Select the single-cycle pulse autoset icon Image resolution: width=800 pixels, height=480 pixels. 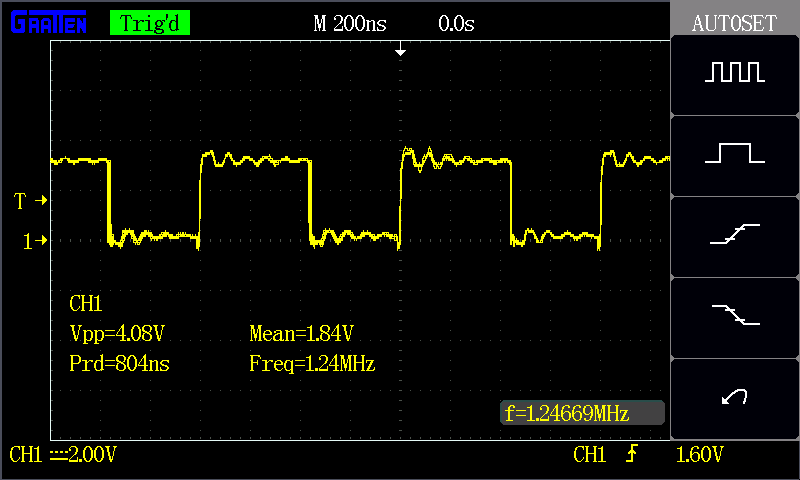click(x=735, y=154)
